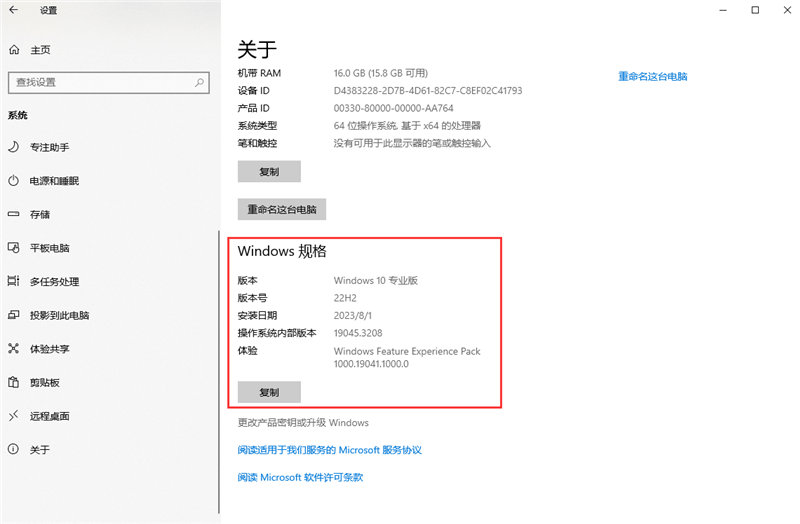Open 平板电脑 settings page

(49, 248)
